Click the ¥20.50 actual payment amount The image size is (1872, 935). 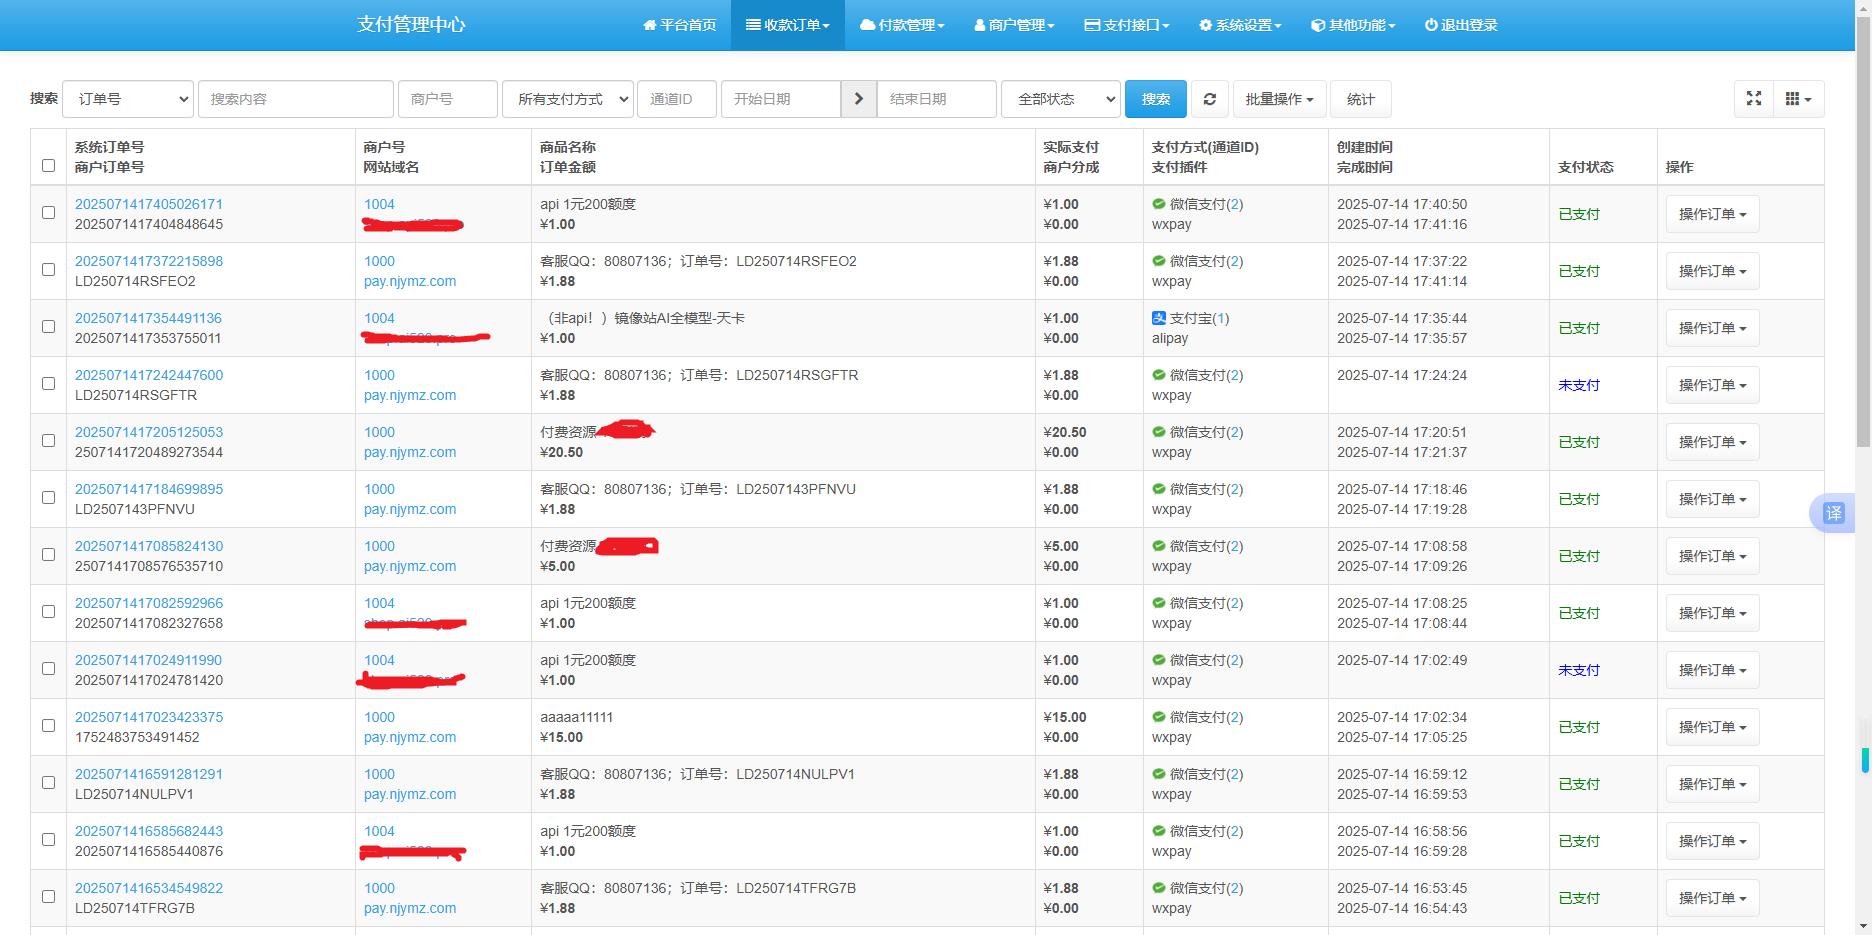1065,432
